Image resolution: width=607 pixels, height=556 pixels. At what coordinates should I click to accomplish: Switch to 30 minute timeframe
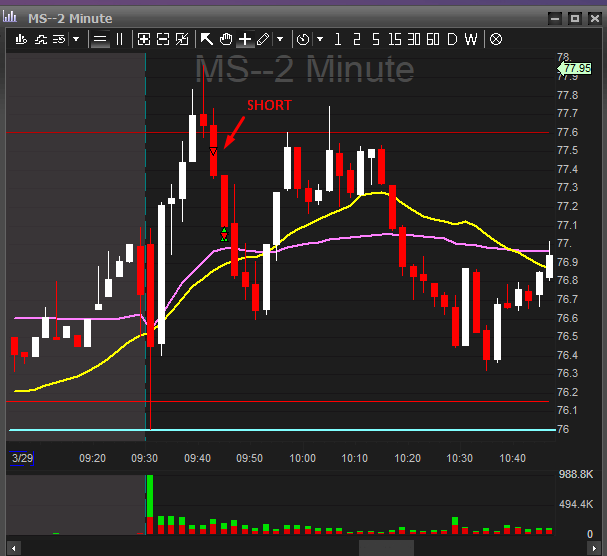tap(414, 39)
